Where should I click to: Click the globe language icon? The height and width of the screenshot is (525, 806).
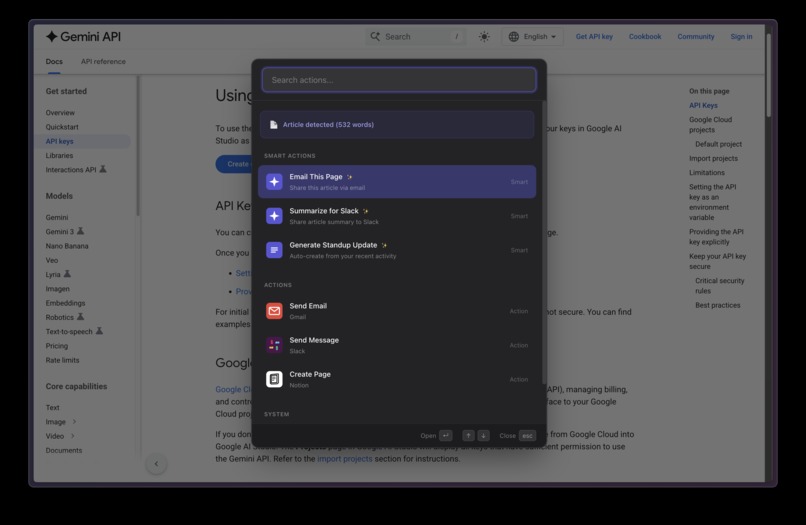coord(514,37)
